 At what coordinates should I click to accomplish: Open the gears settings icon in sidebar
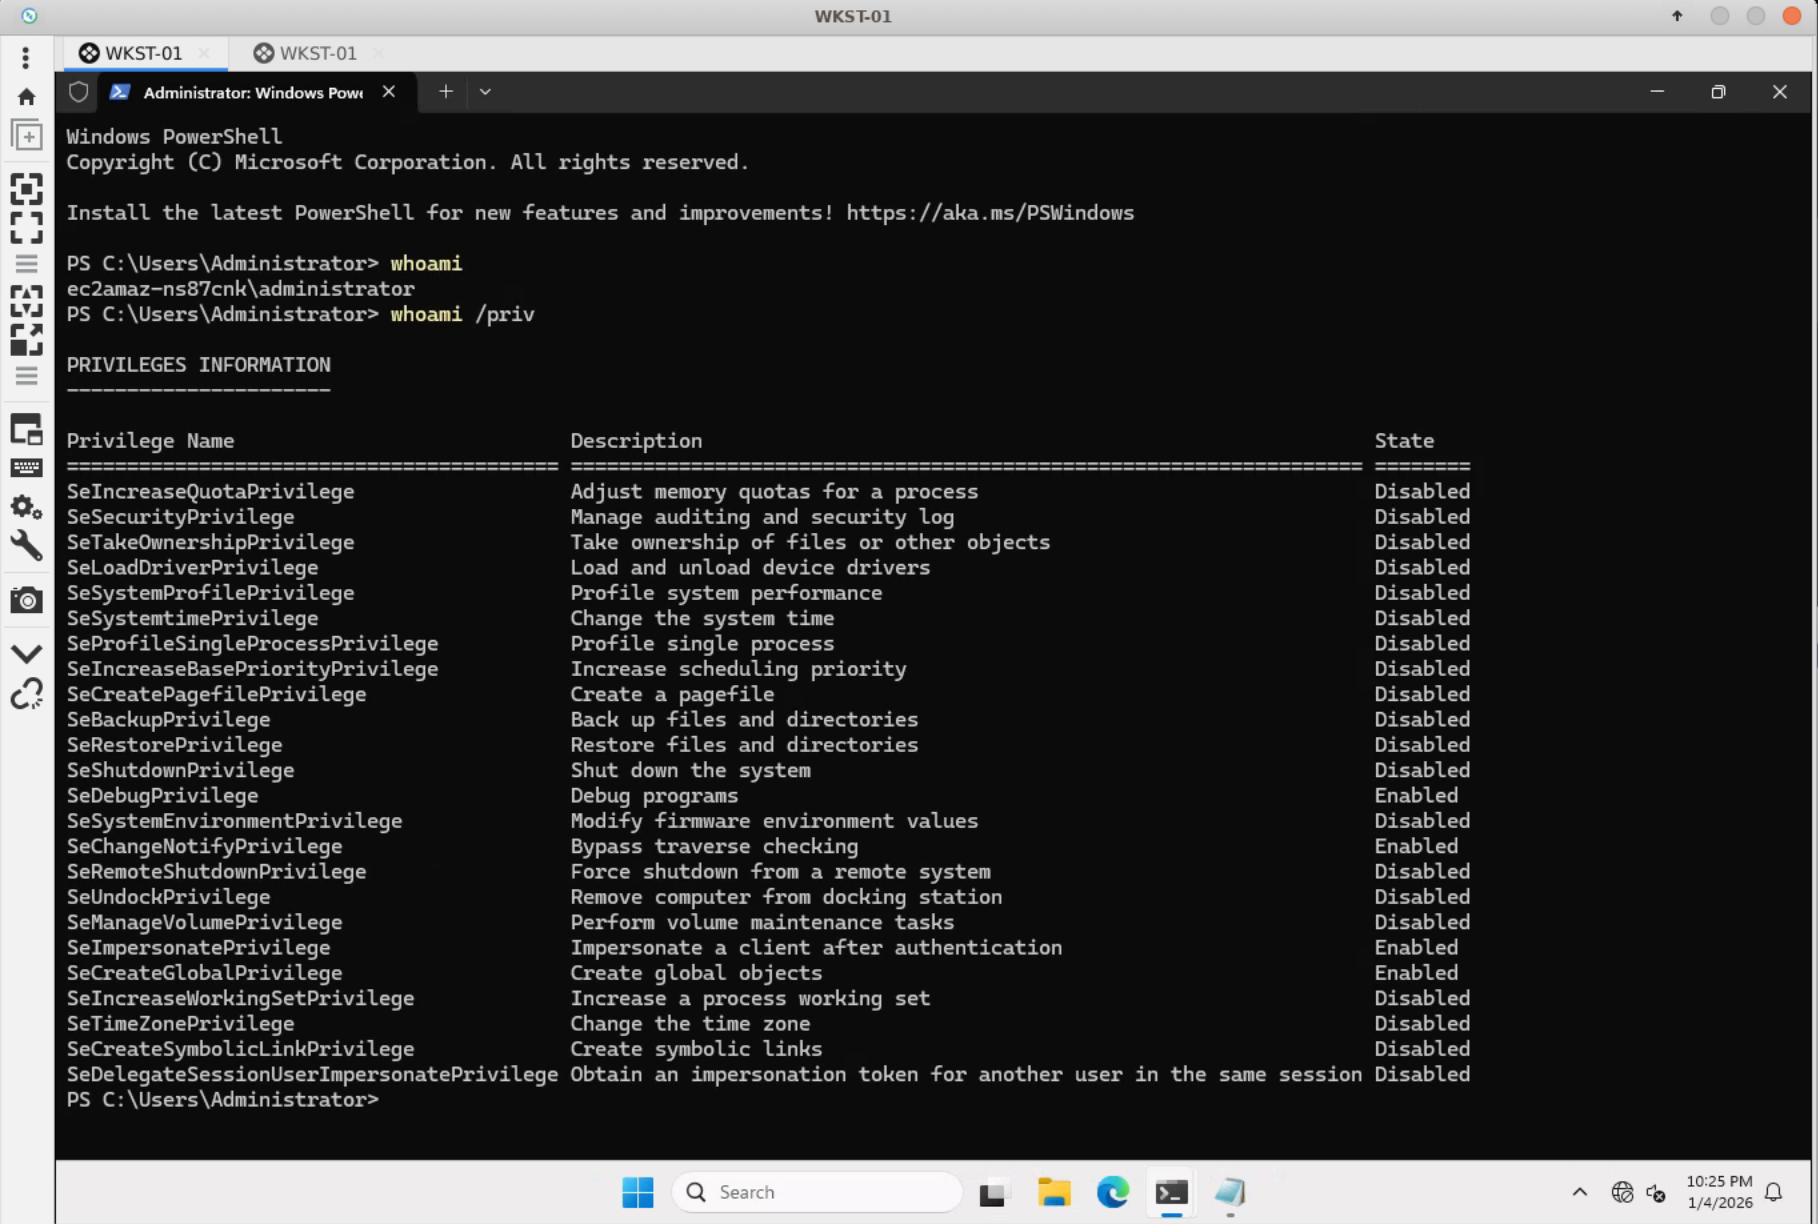click(27, 507)
